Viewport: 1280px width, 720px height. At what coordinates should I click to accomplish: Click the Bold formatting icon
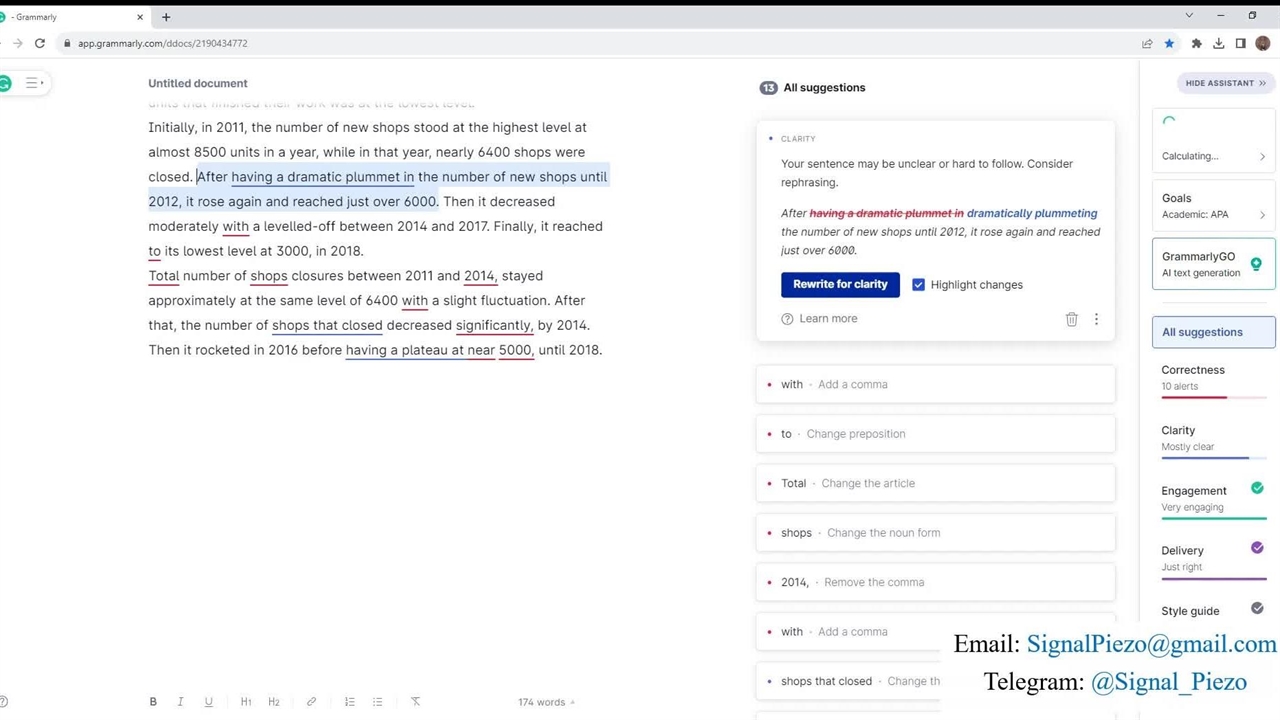[x=153, y=702]
